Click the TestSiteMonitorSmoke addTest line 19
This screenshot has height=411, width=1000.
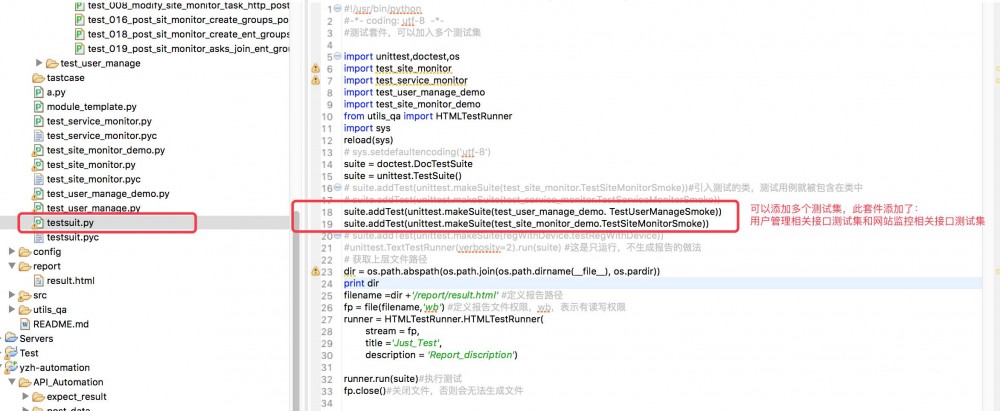tap(526, 223)
